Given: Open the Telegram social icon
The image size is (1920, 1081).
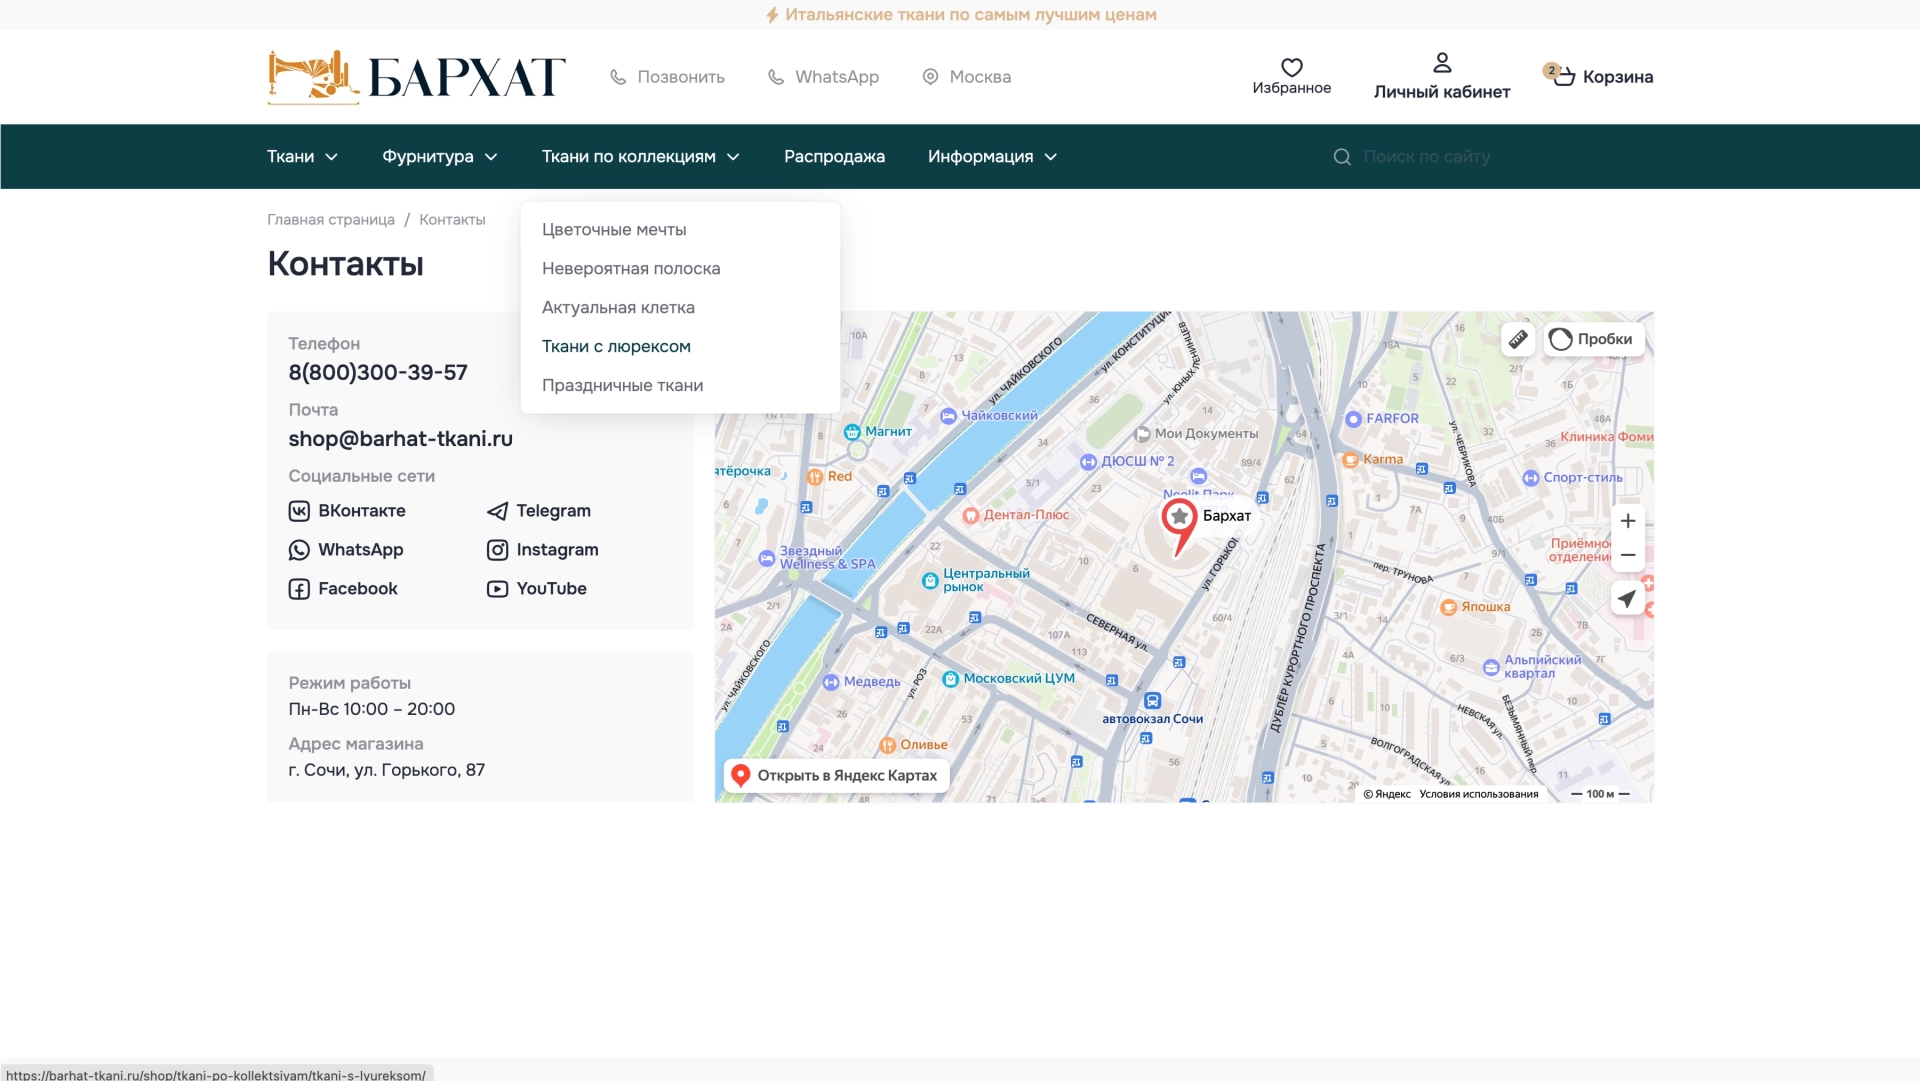Looking at the screenshot, I should [497, 511].
